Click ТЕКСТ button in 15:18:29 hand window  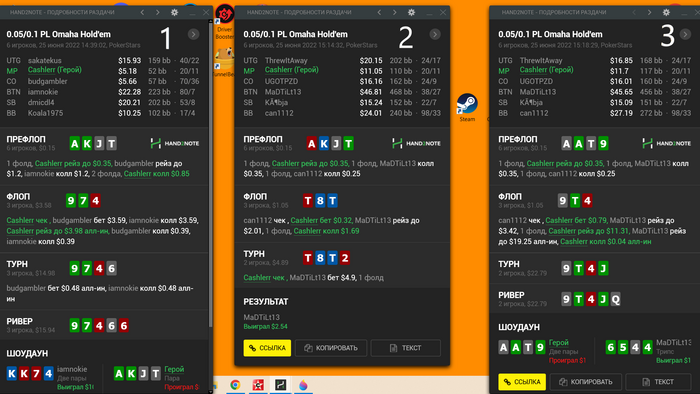click(658, 382)
